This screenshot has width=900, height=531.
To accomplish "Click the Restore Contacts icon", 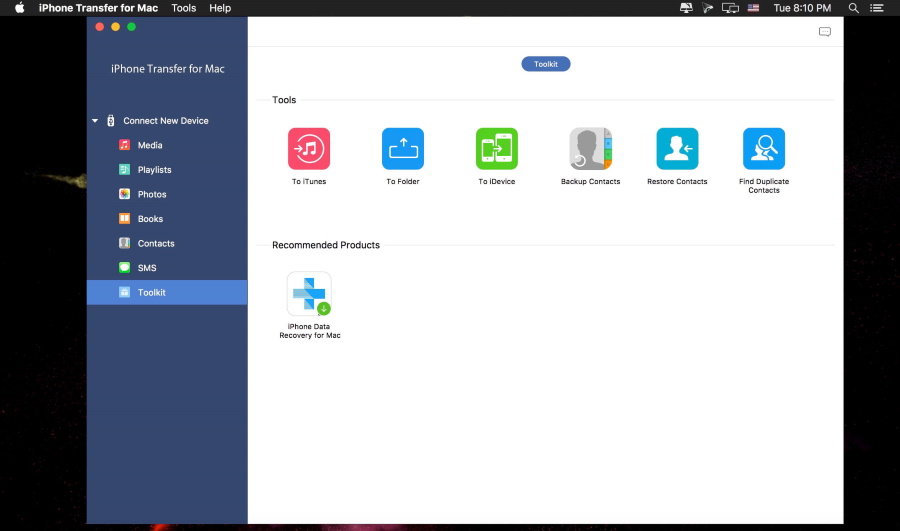I will coord(677,149).
